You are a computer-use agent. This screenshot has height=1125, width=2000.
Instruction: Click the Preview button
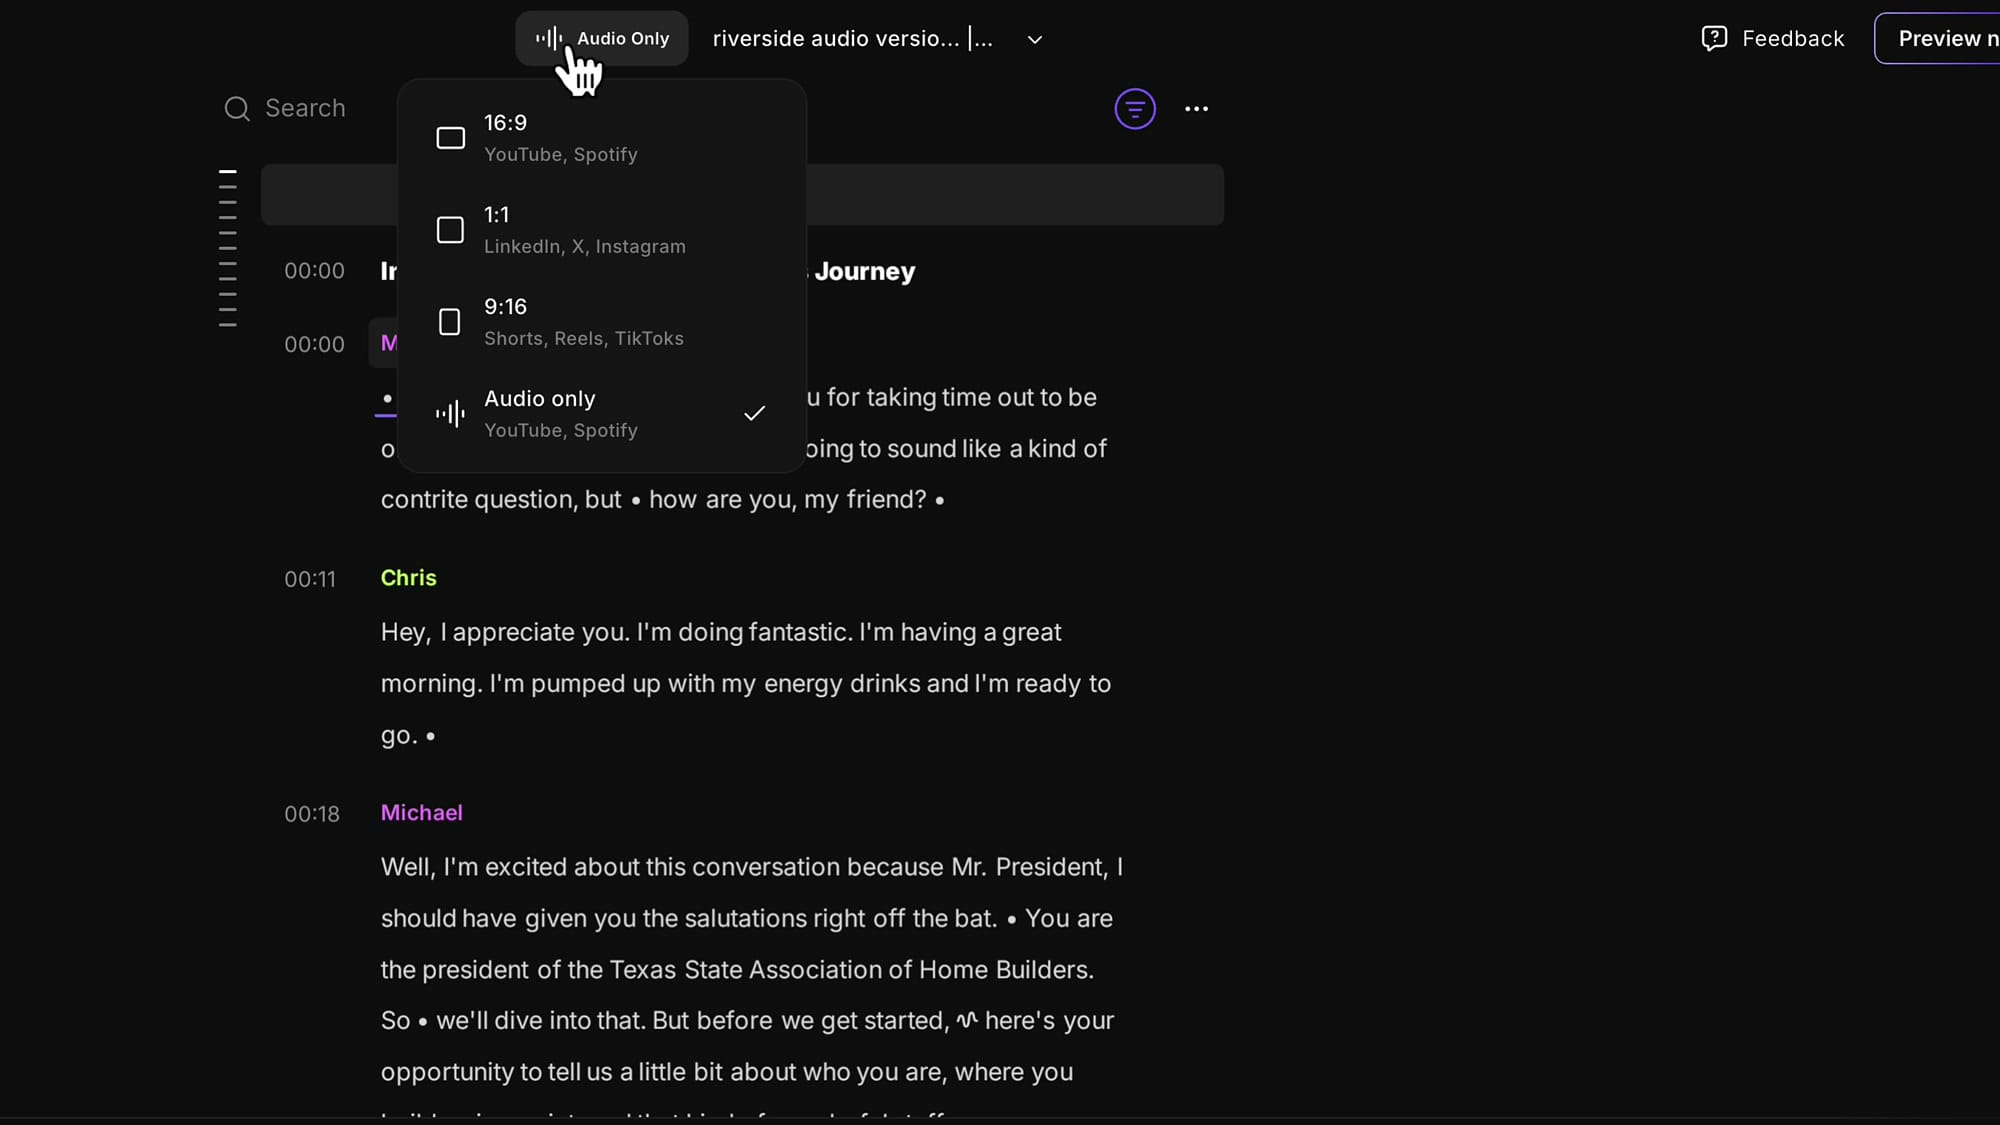tap(1940, 39)
